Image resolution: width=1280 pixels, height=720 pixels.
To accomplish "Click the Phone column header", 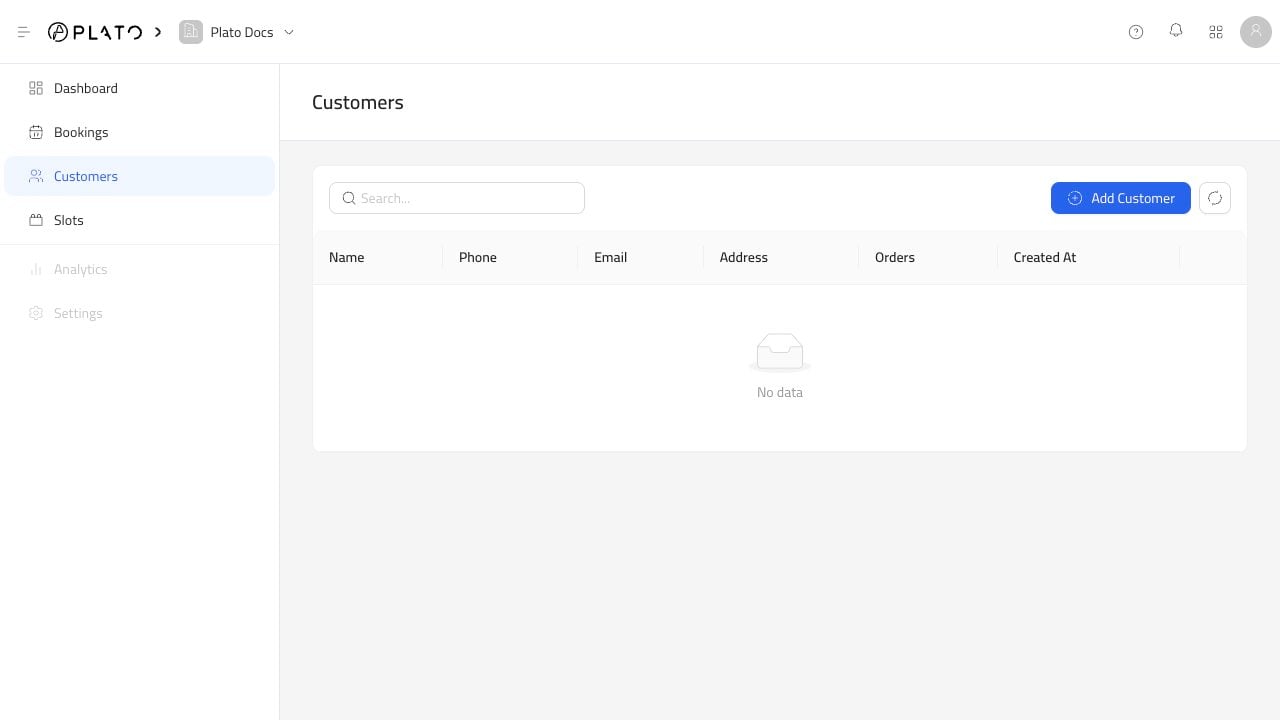I will pos(510,257).
